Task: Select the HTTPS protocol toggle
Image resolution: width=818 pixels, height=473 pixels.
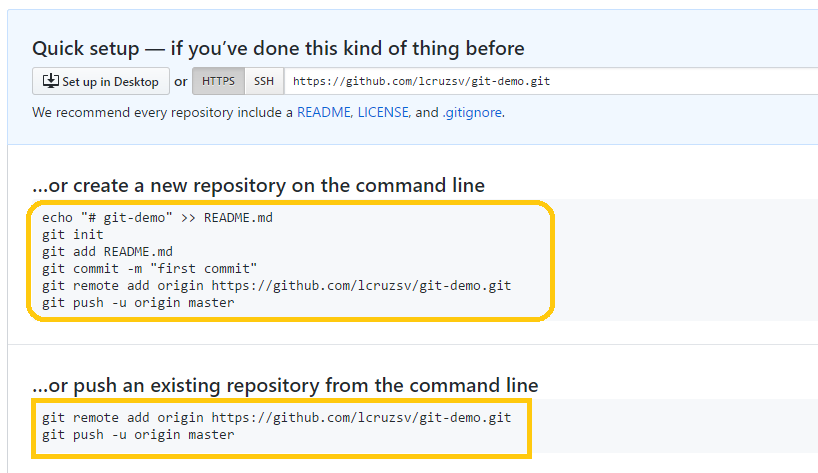Action: pos(218,81)
